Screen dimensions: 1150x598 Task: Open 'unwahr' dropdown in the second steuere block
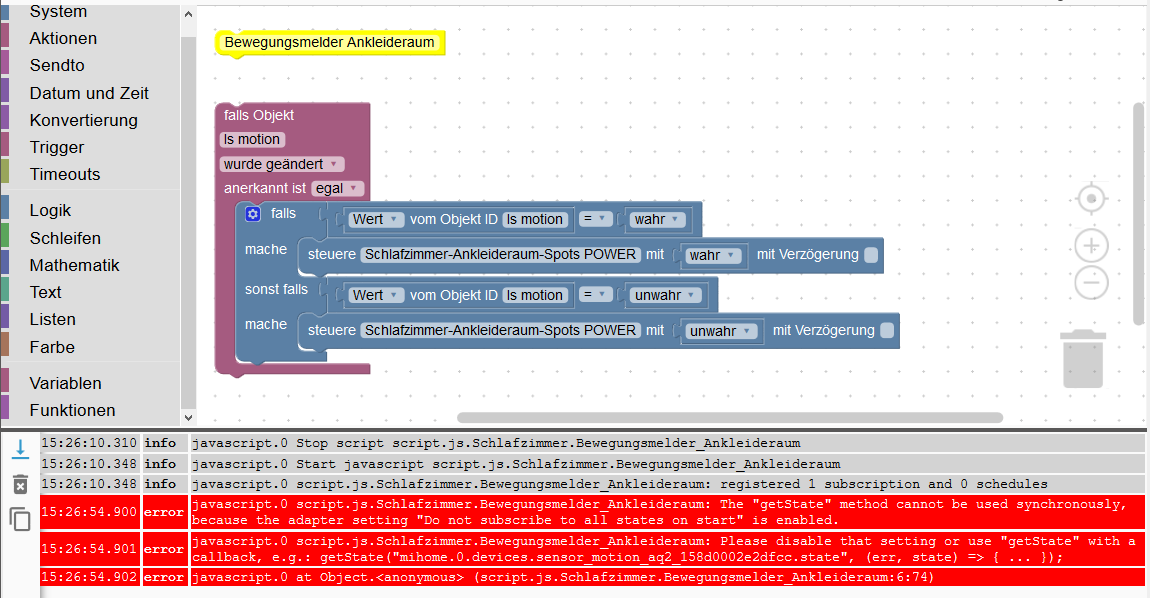tap(720, 331)
